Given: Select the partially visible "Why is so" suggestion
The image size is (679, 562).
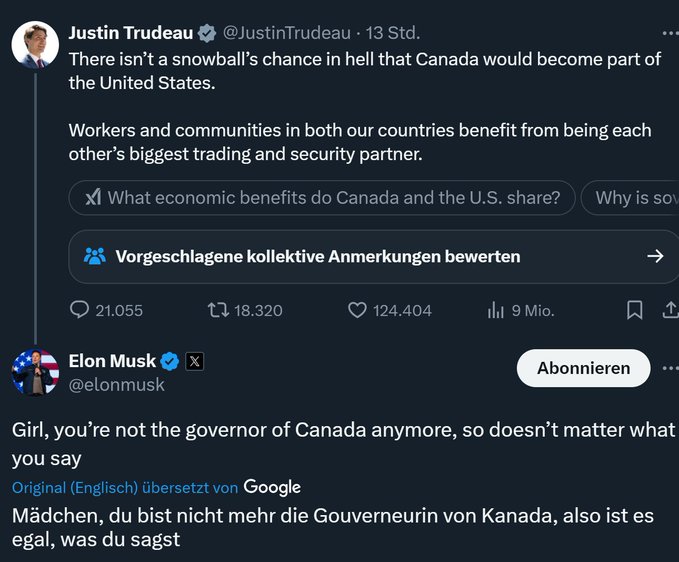Looking at the screenshot, I should click(x=634, y=197).
